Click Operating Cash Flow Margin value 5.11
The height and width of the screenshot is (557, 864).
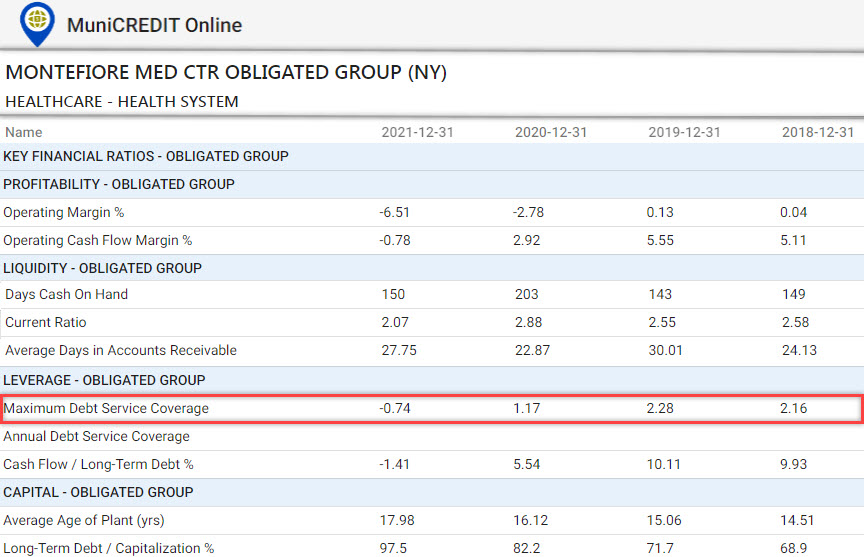point(793,241)
